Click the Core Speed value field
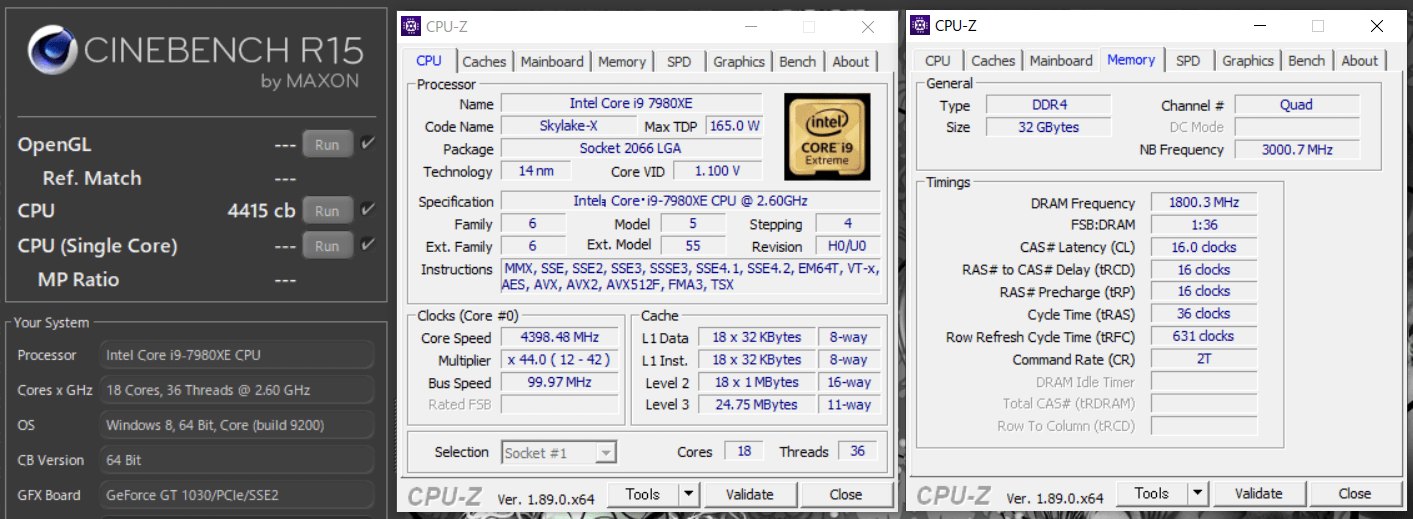Screen dimensions: 1413x519 click(x=558, y=338)
